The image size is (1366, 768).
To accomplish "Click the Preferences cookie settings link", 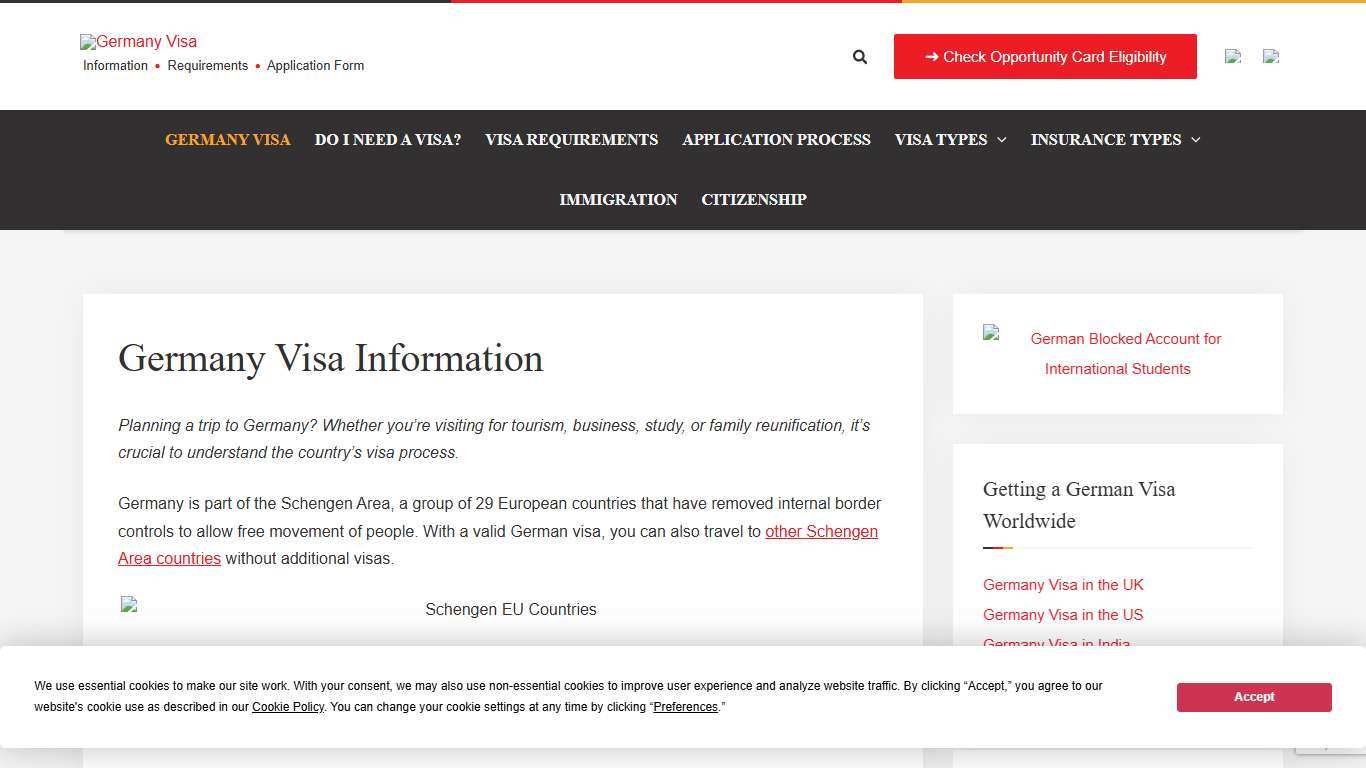I will pos(685,707).
